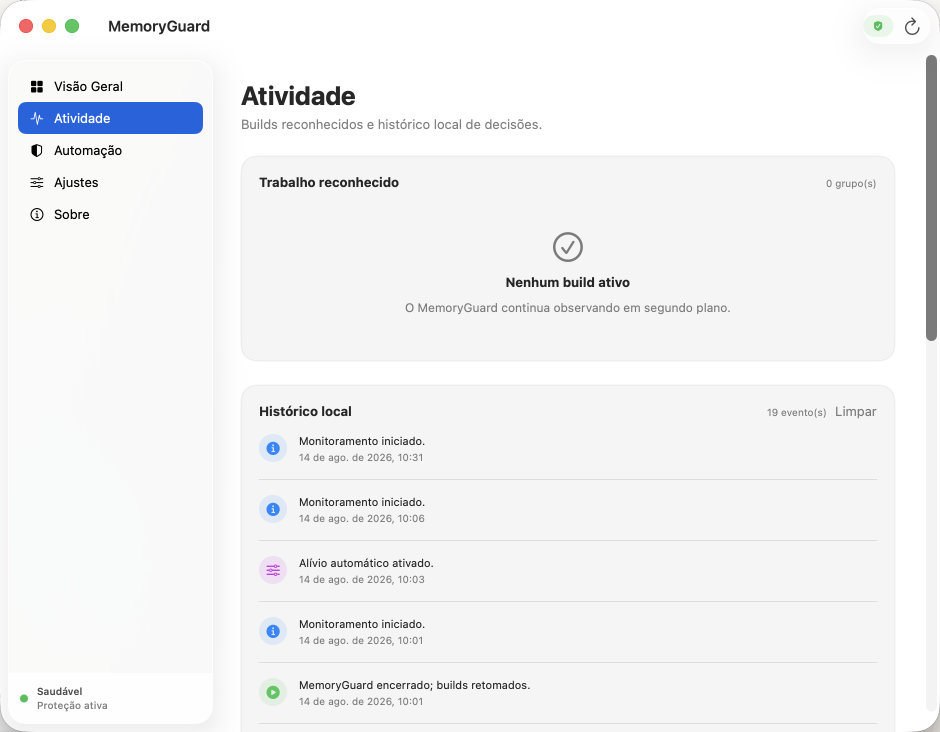Close the MemoryGuard window

click(x=26, y=26)
